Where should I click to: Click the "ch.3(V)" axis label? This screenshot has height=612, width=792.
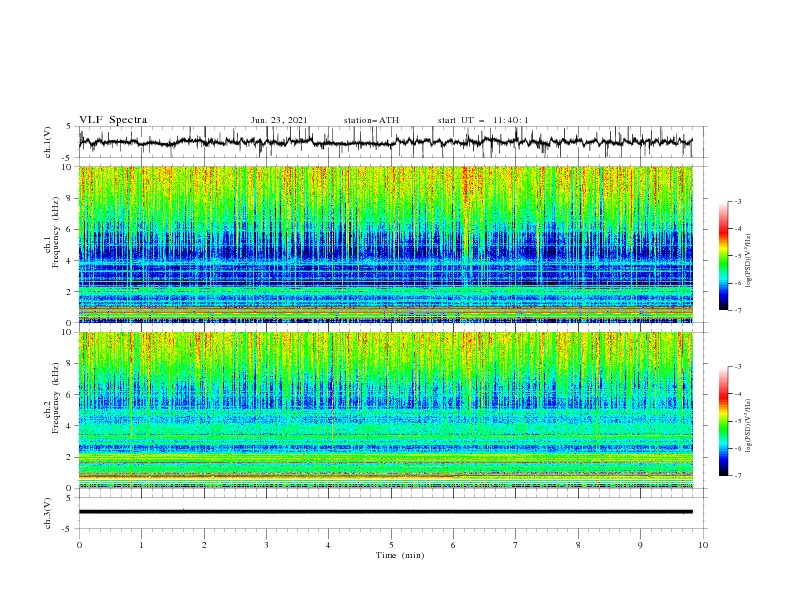click(48, 513)
